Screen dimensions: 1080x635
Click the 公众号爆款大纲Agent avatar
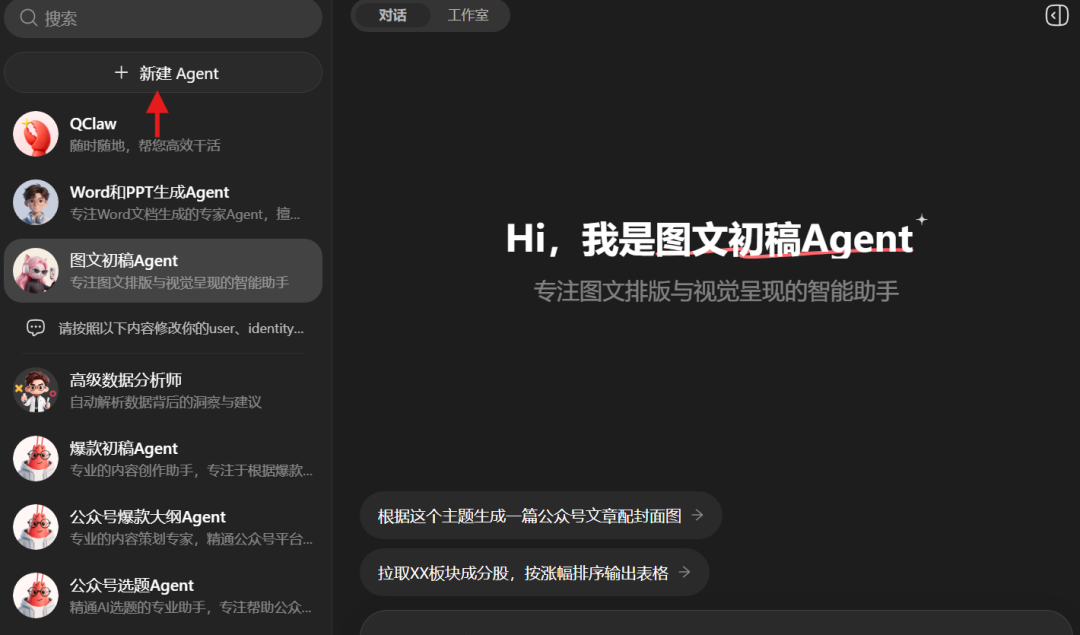[36, 527]
